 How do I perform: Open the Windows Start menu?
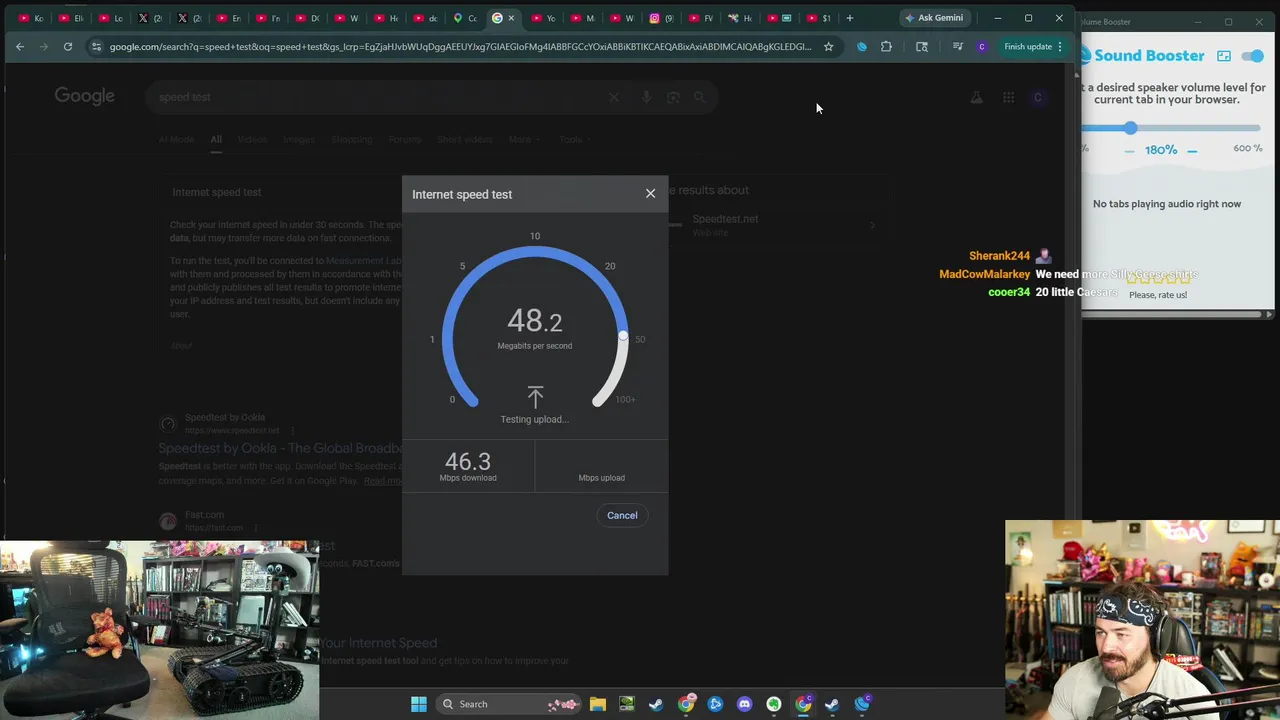[x=419, y=704]
